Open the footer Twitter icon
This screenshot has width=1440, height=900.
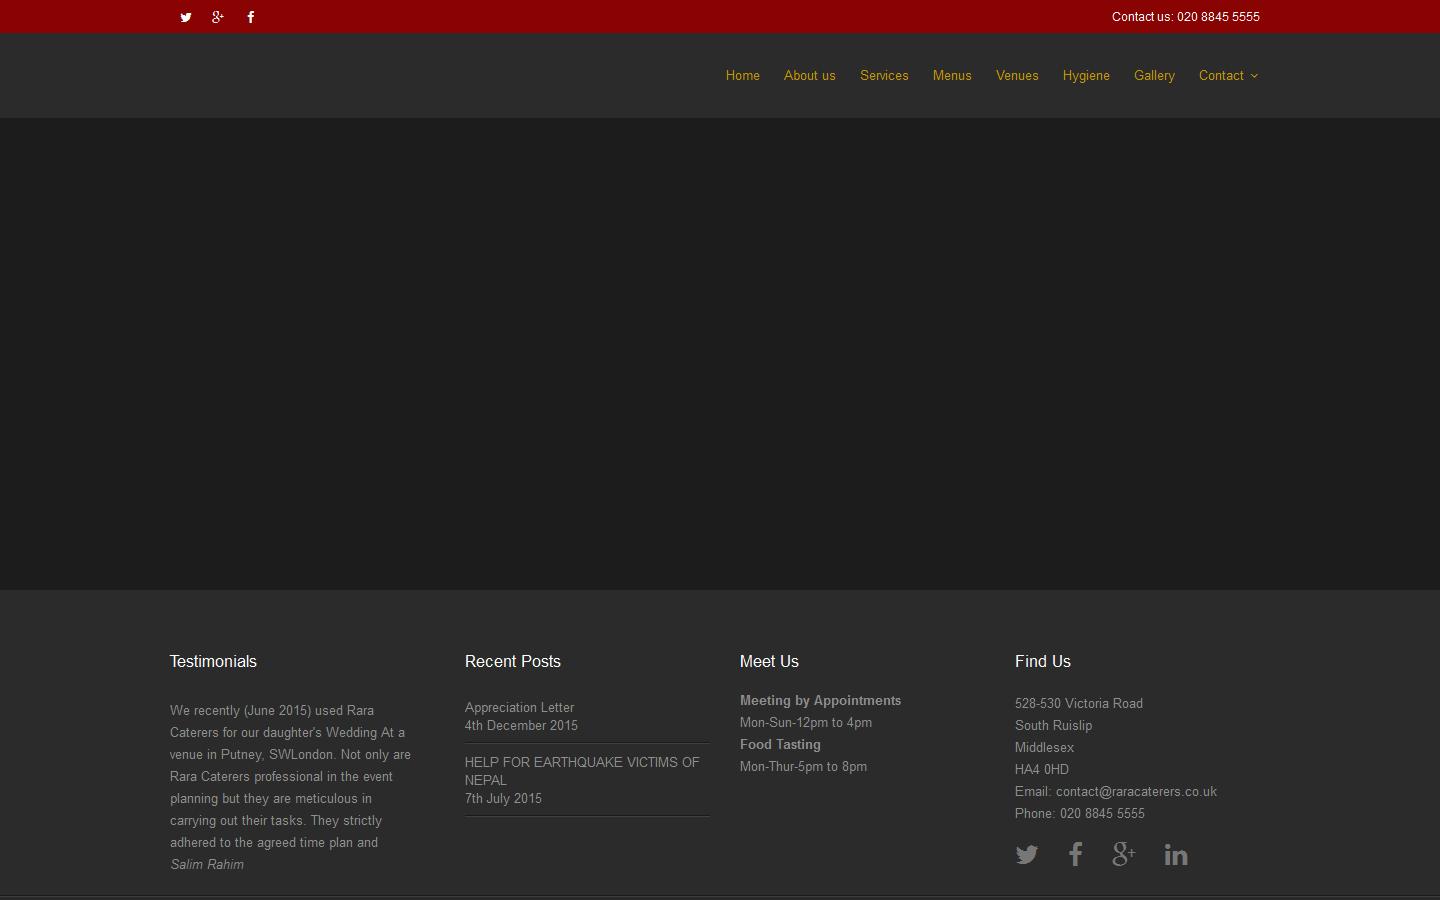click(1027, 855)
